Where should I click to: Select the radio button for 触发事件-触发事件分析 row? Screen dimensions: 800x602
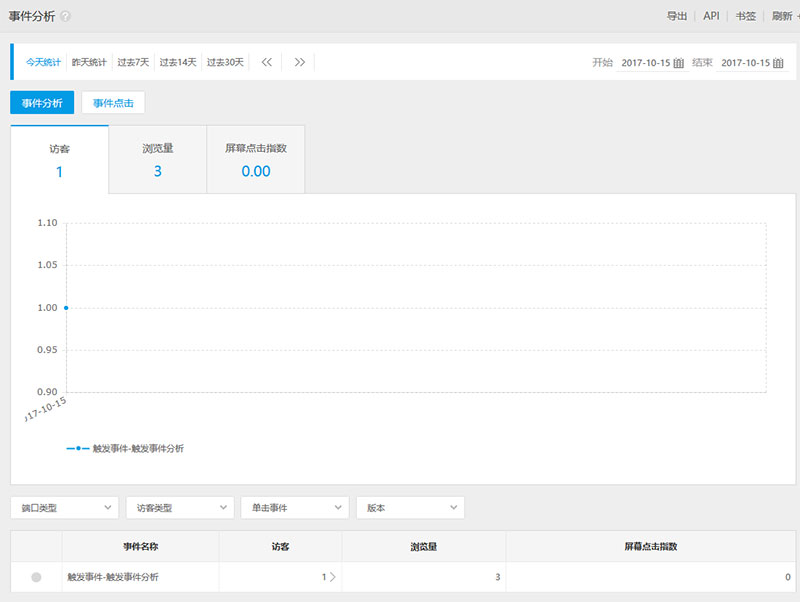(x=36, y=577)
